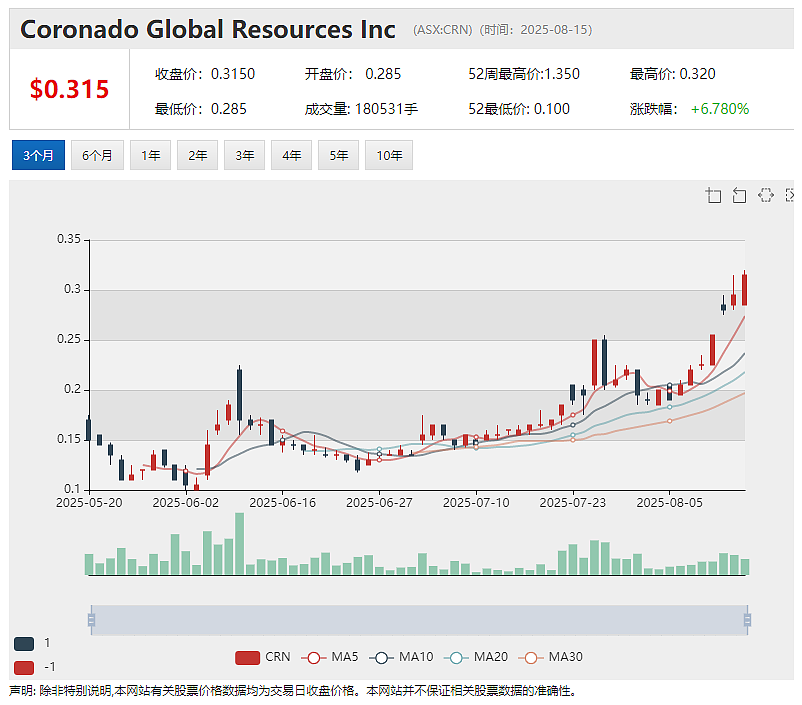Screen dimensions: 802x705
Task: Click the 2025-07-10 x-axis label
Action: pyautogui.click(x=476, y=503)
